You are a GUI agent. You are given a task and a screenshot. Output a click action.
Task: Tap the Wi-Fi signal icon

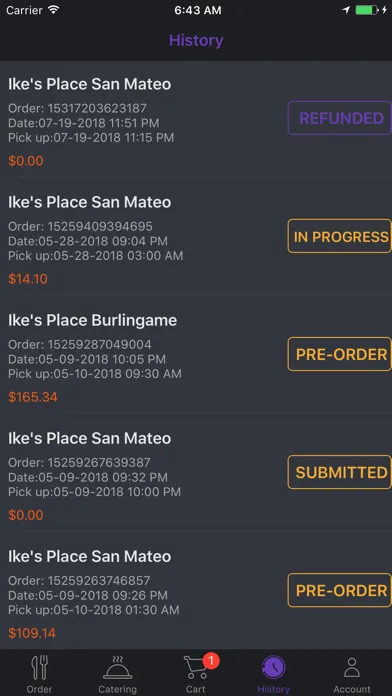(x=54, y=10)
